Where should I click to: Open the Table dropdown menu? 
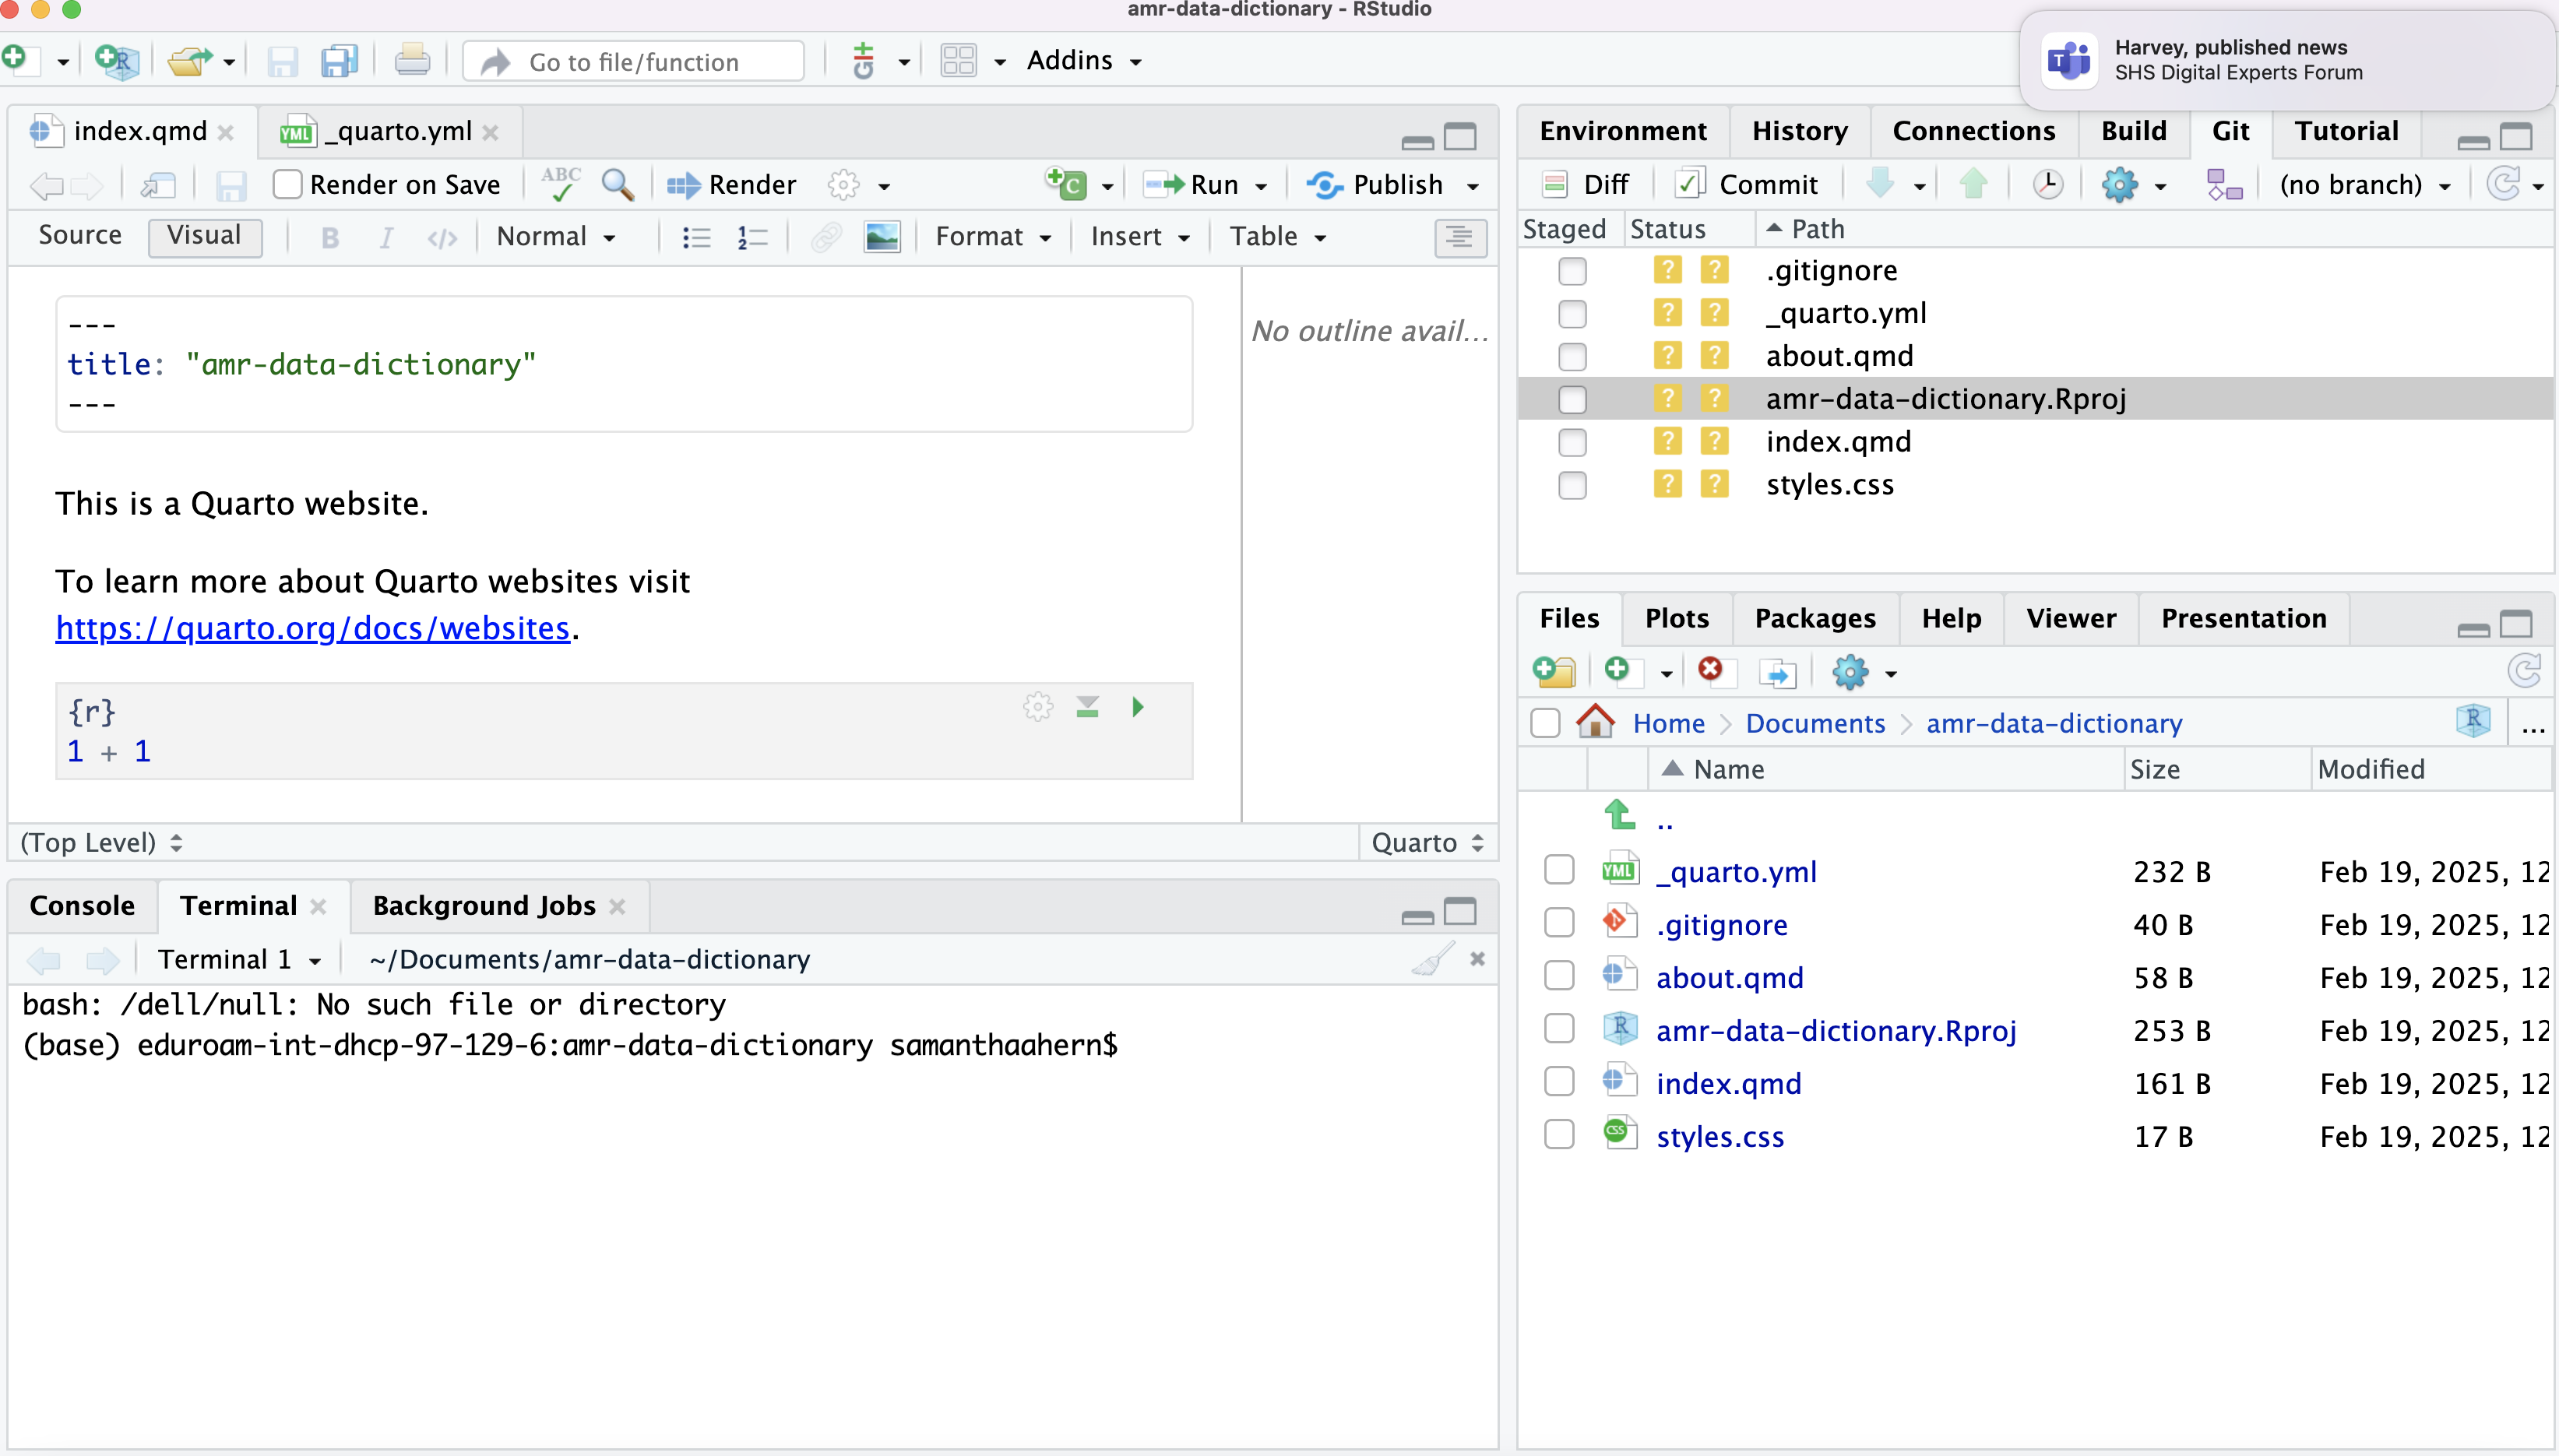click(1278, 237)
